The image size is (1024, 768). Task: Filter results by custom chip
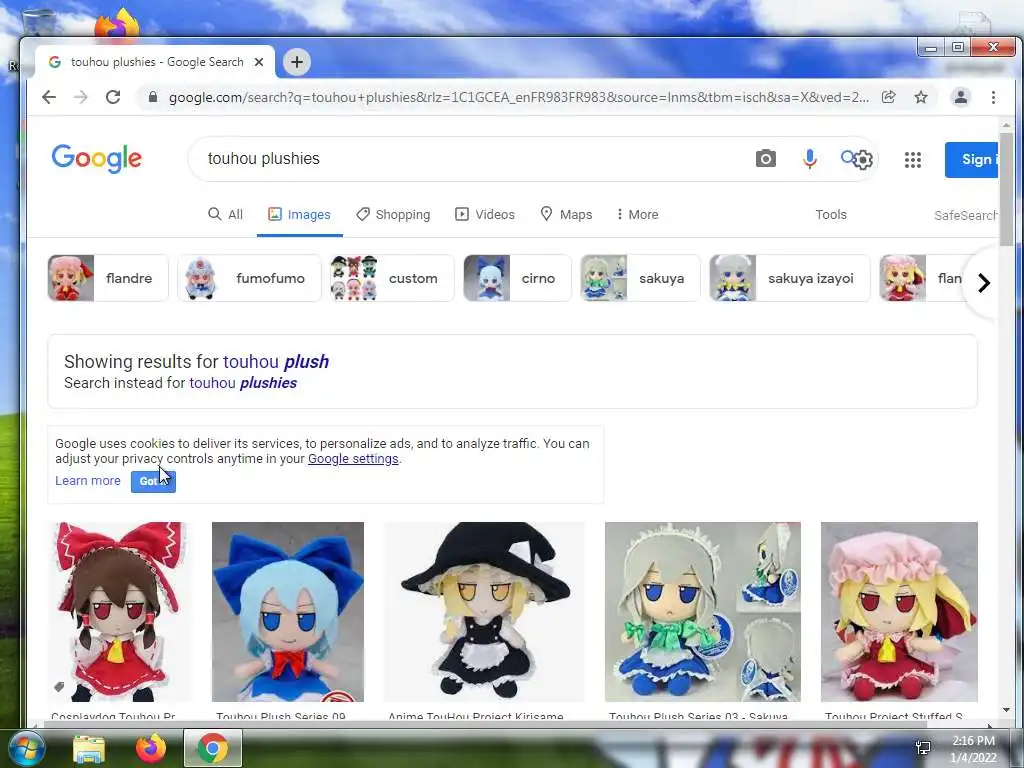tap(392, 278)
